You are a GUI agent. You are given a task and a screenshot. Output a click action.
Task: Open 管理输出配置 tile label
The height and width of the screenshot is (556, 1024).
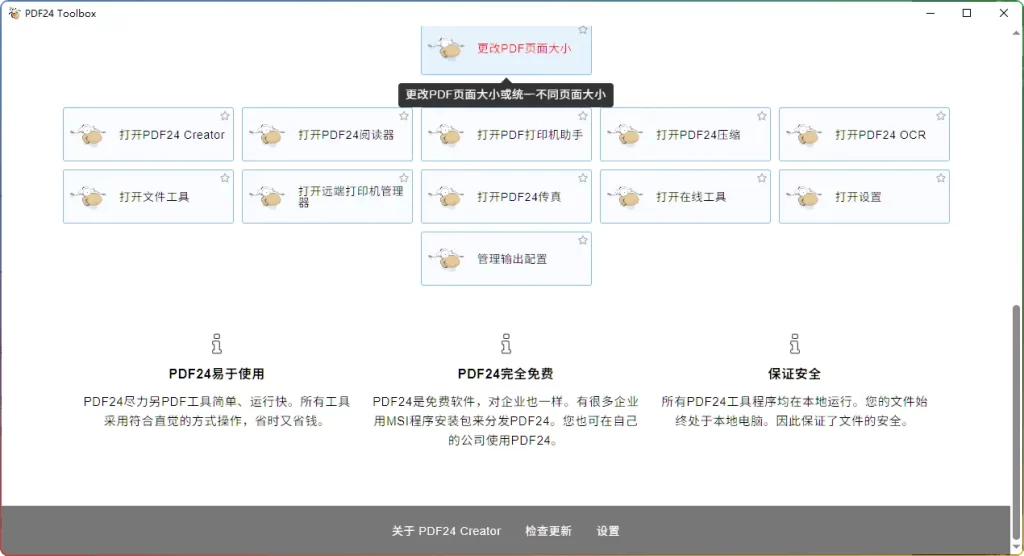click(512, 259)
